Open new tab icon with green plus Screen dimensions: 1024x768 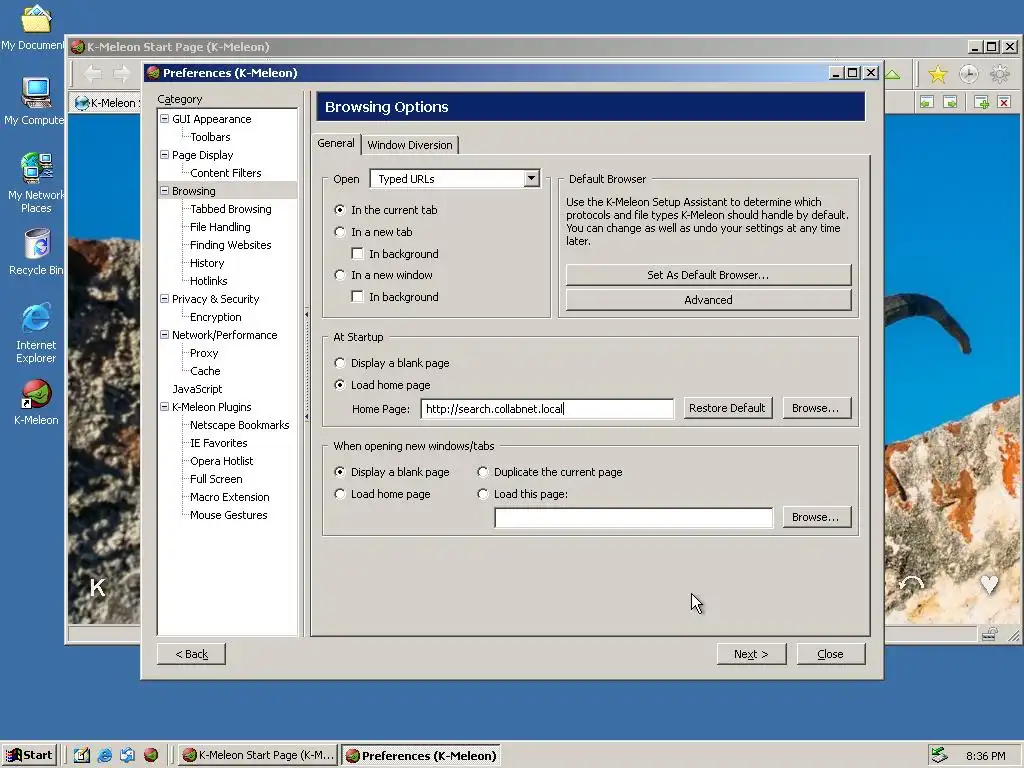(x=981, y=102)
